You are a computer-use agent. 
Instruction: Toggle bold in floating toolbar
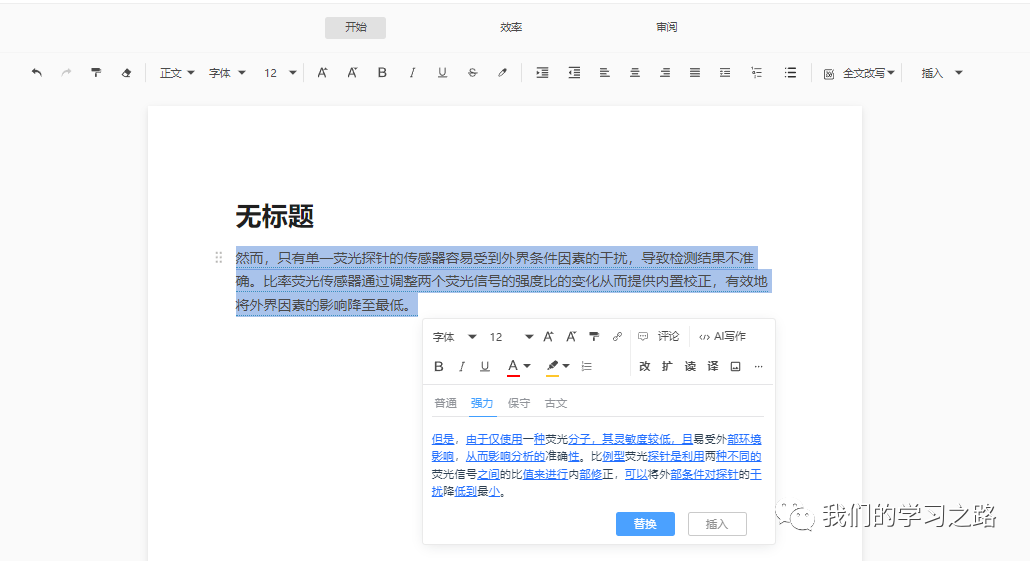pyautogui.click(x=439, y=367)
